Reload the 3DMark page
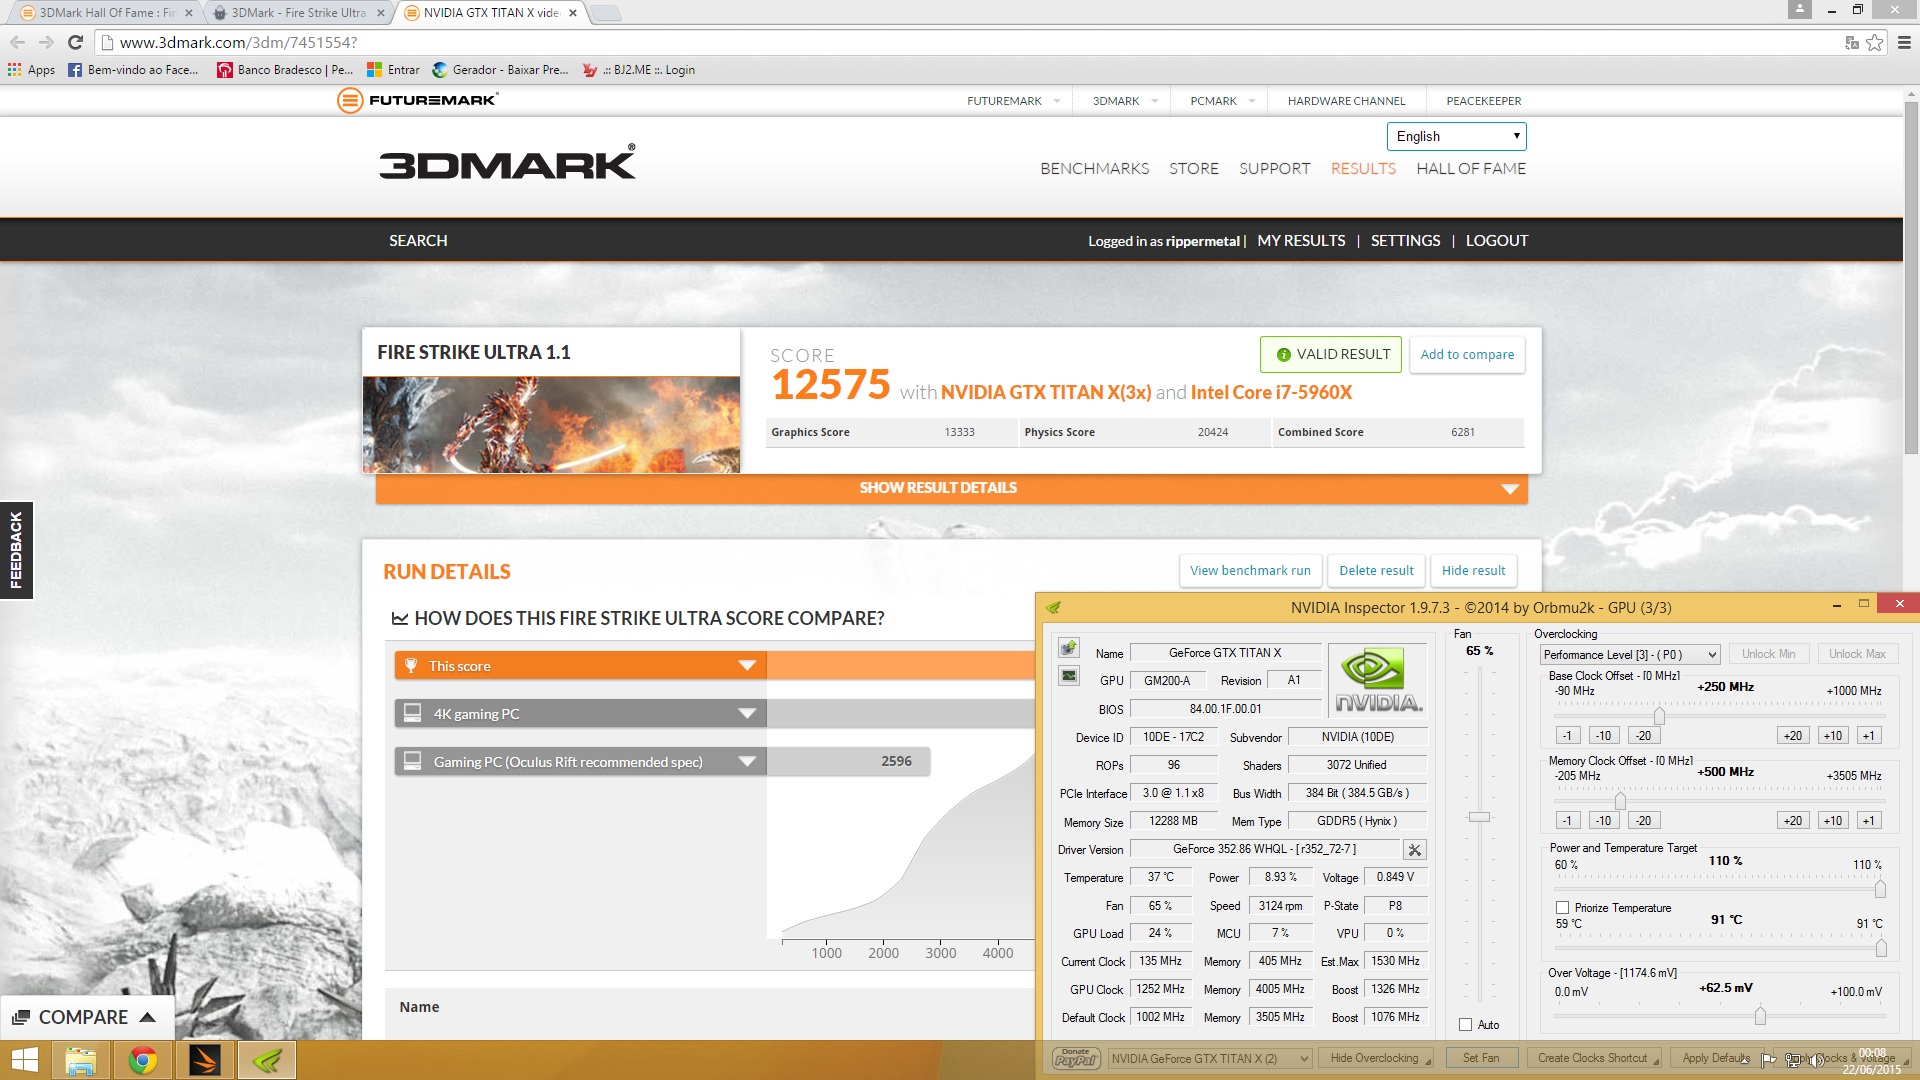Viewport: 1920px width, 1080px height. 75,42
